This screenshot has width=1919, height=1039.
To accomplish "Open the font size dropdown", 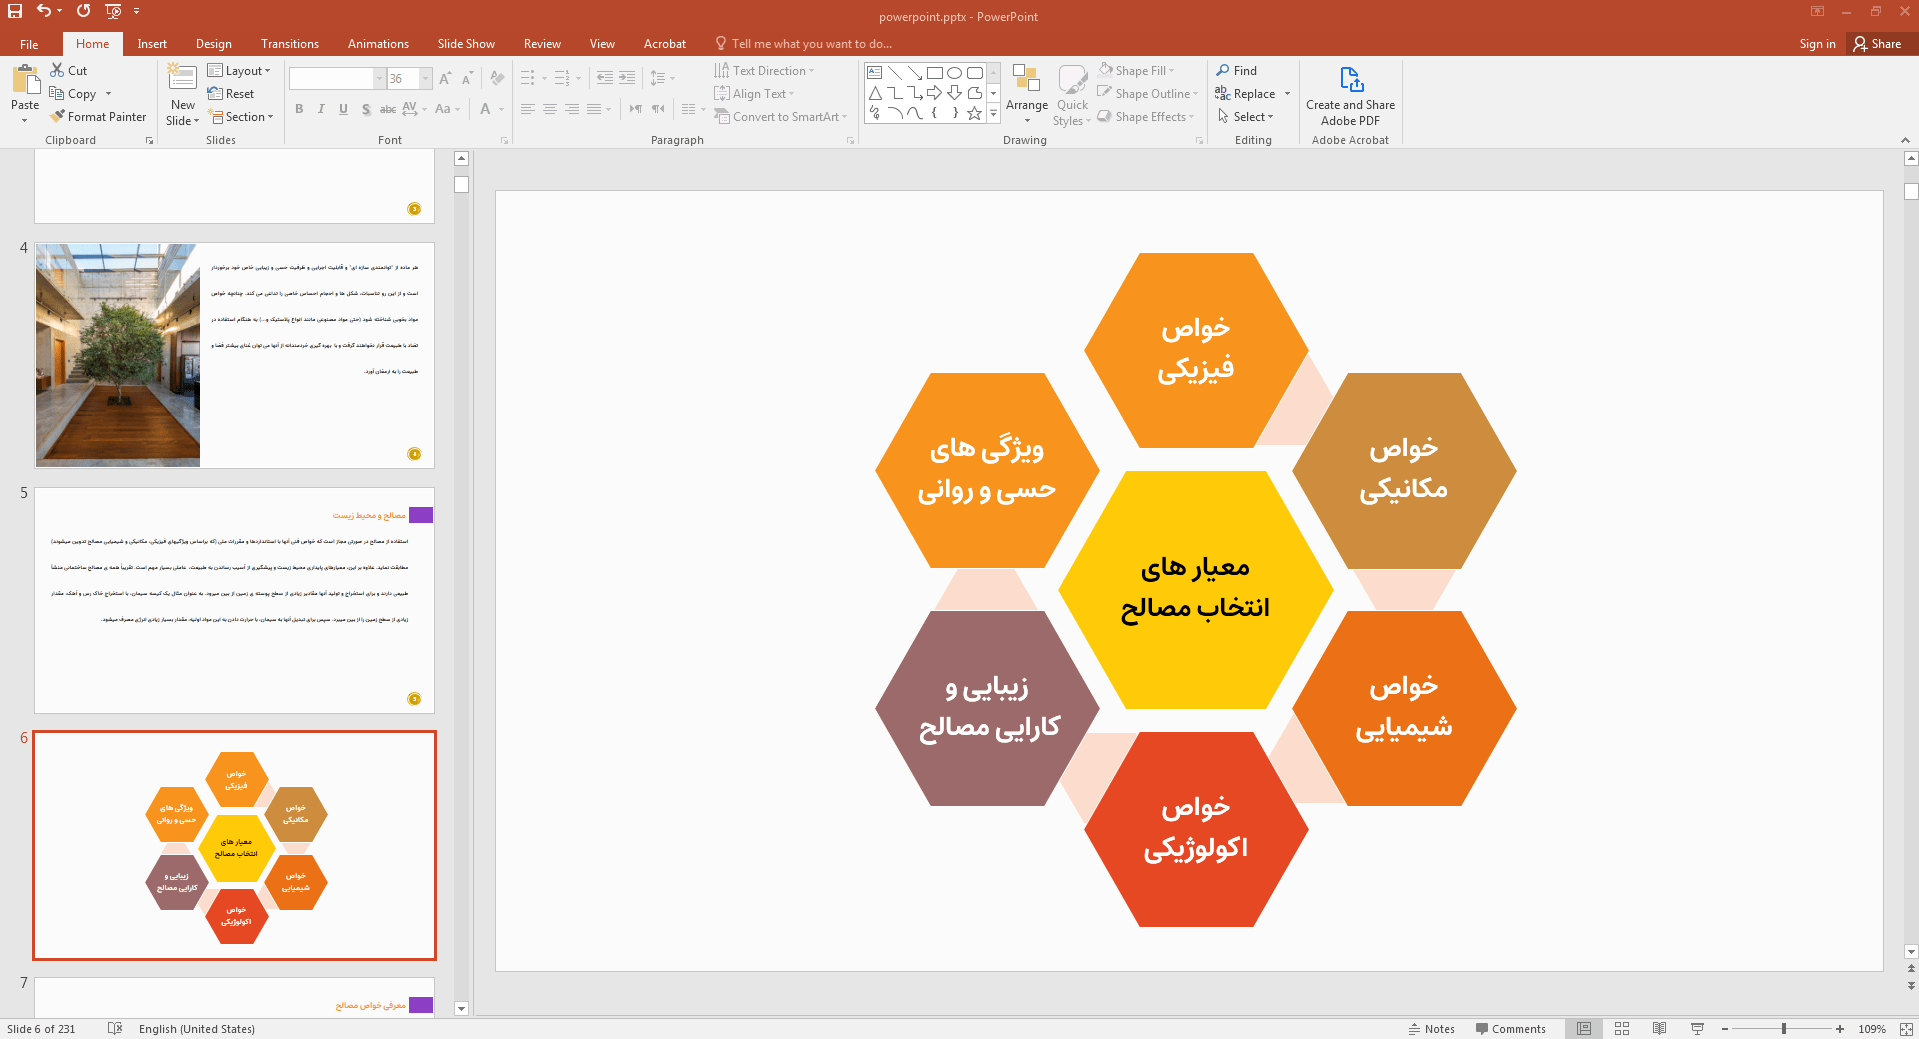I will pyautogui.click(x=426, y=79).
